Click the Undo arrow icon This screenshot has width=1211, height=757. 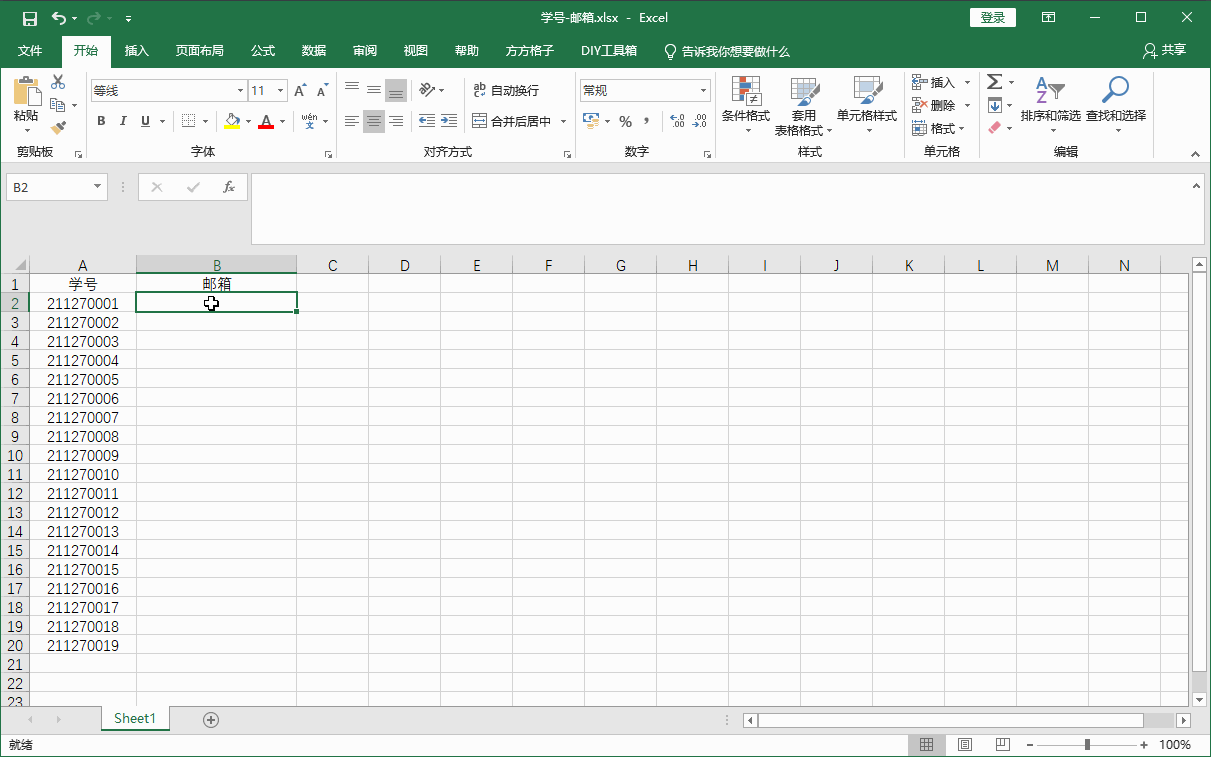coord(59,18)
